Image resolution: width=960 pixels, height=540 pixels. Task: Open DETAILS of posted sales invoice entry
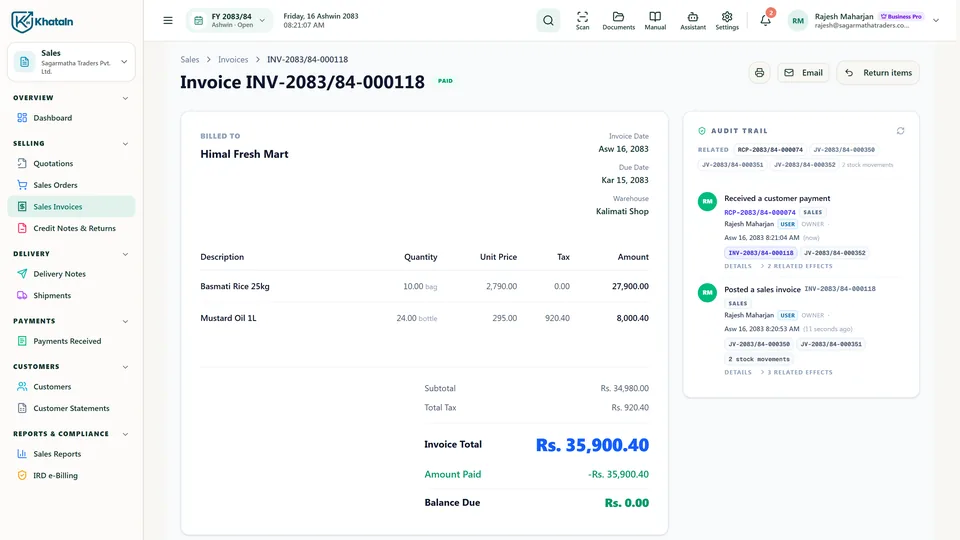738,372
